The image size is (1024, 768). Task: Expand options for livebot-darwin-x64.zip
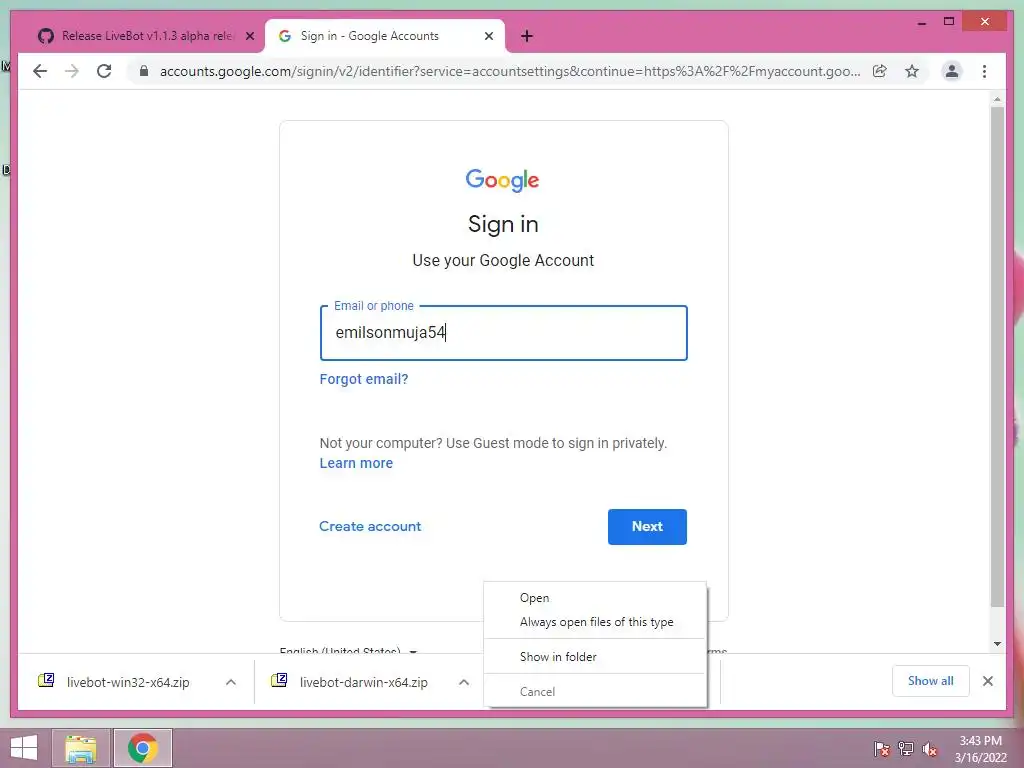click(464, 682)
